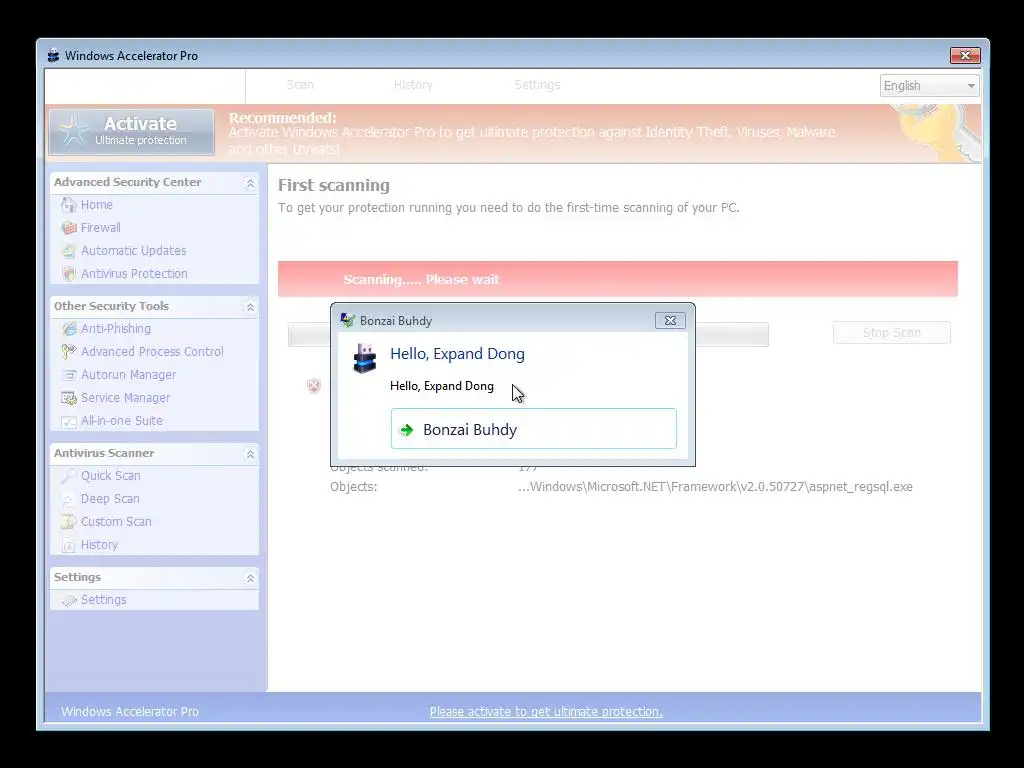
Task: Click Windows Accelerator Pro status bar label
Action: [x=129, y=712]
